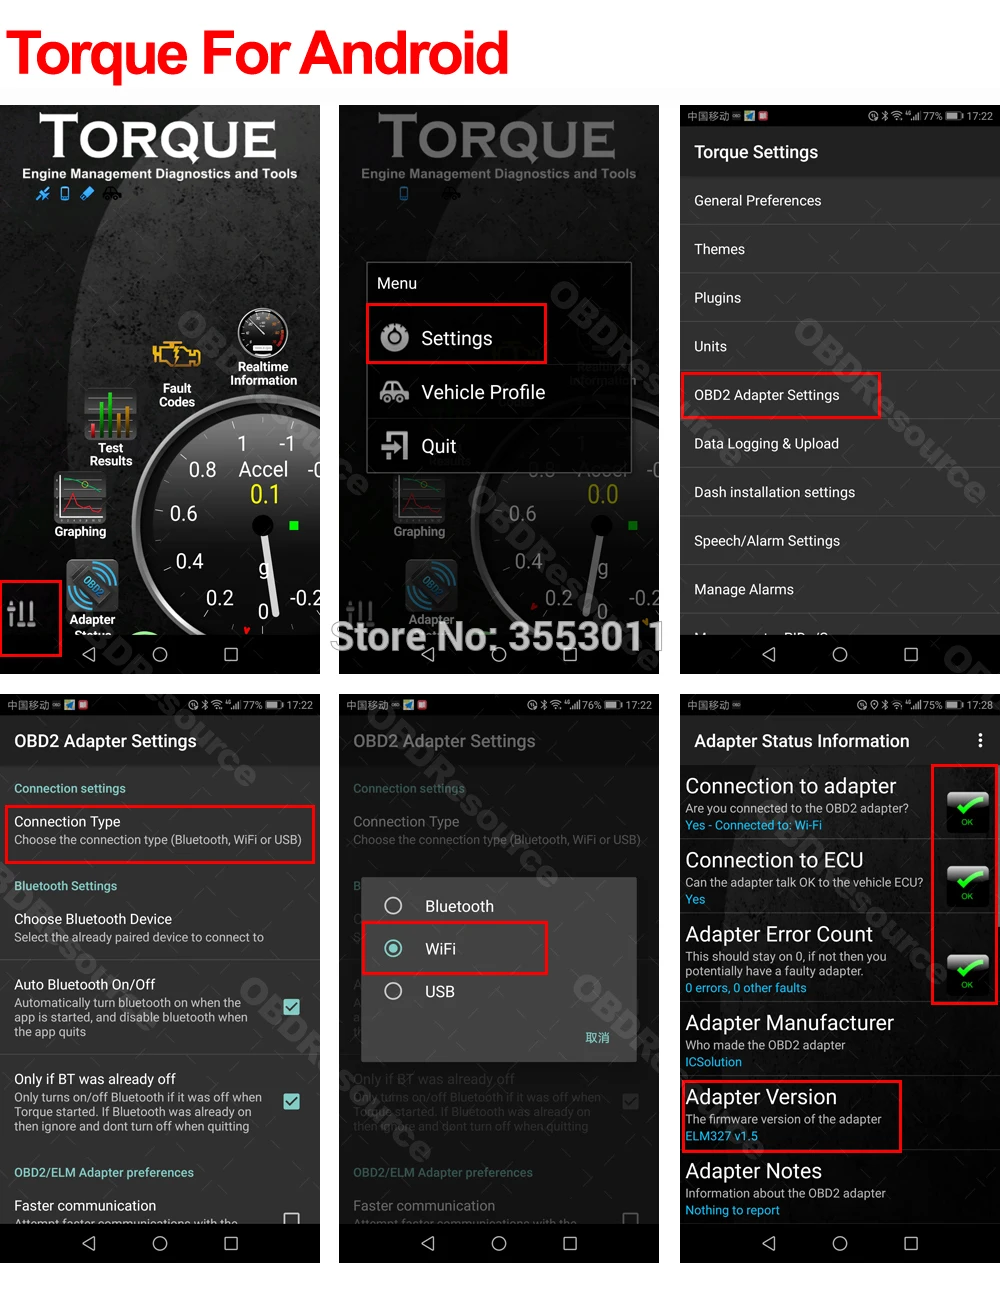Image resolution: width=1000 pixels, height=1300 pixels.
Task: Tap Quit exit icon in Menu
Action: click(x=395, y=446)
